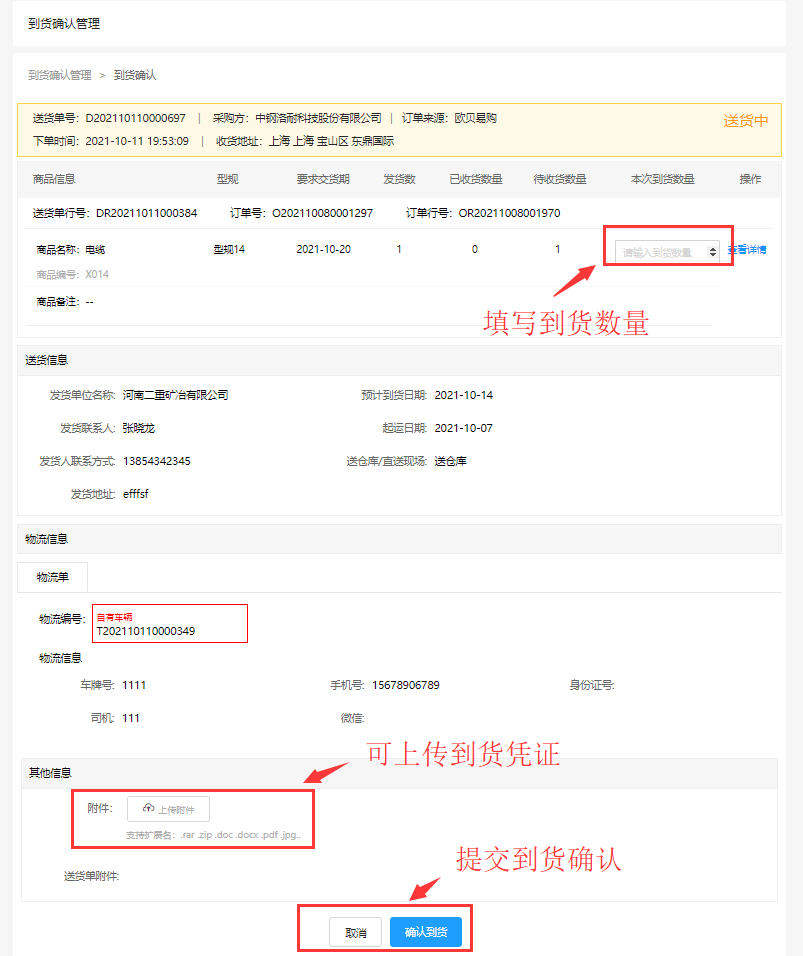Image resolution: width=803 pixels, height=956 pixels.
Task: Submit with the 确认到货 button
Action: 428,931
